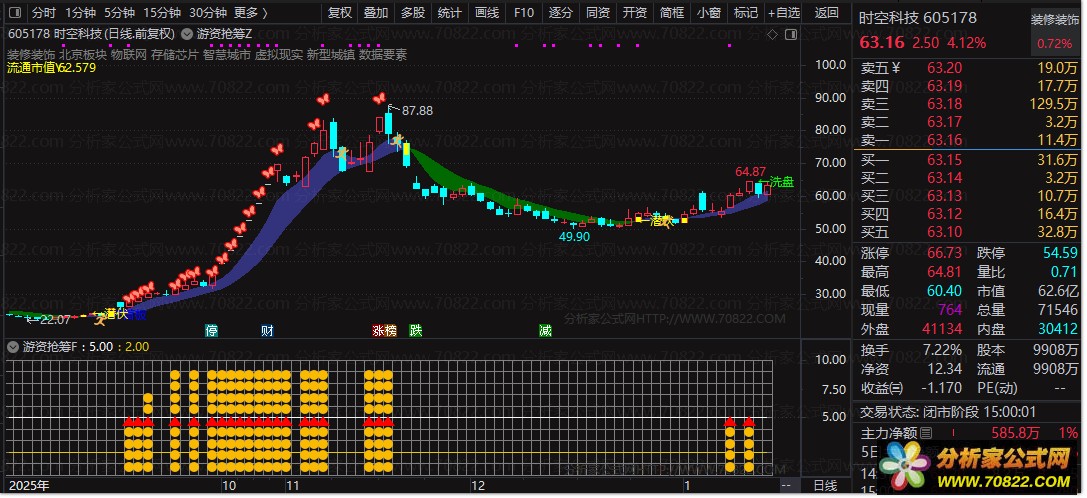The image size is (1087, 498).
Task: Select the 卖三 63.18 order row
Action: tap(968, 104)
